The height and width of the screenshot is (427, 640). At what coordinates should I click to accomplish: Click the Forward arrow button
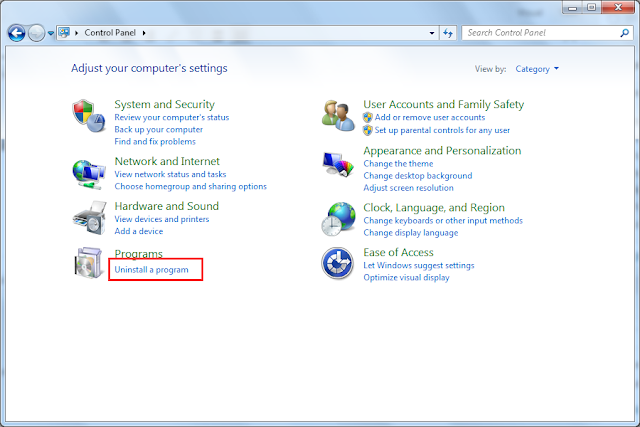pos(36,33)
